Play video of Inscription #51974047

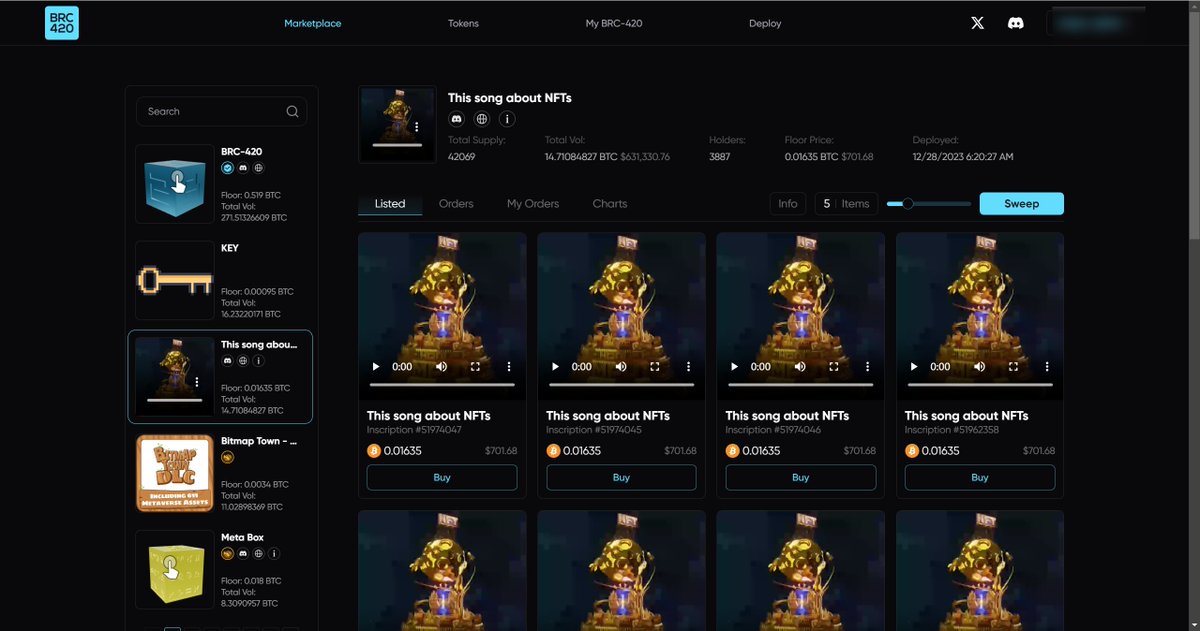pos(376,367)
